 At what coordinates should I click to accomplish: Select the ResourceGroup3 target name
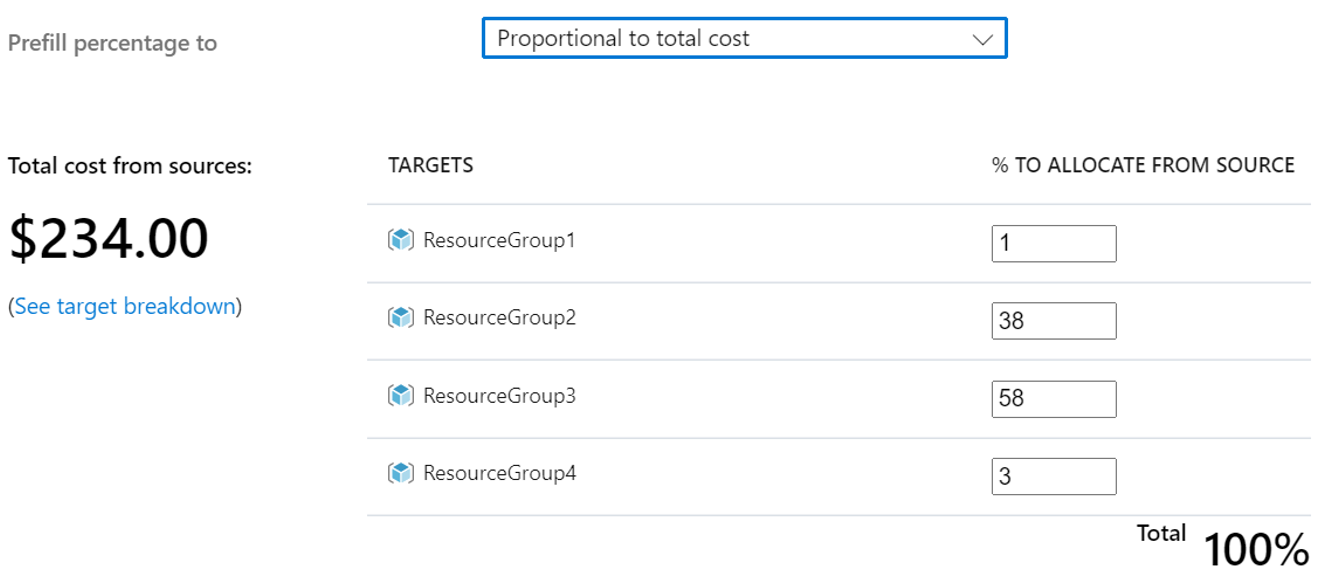(x=499, y=396)
